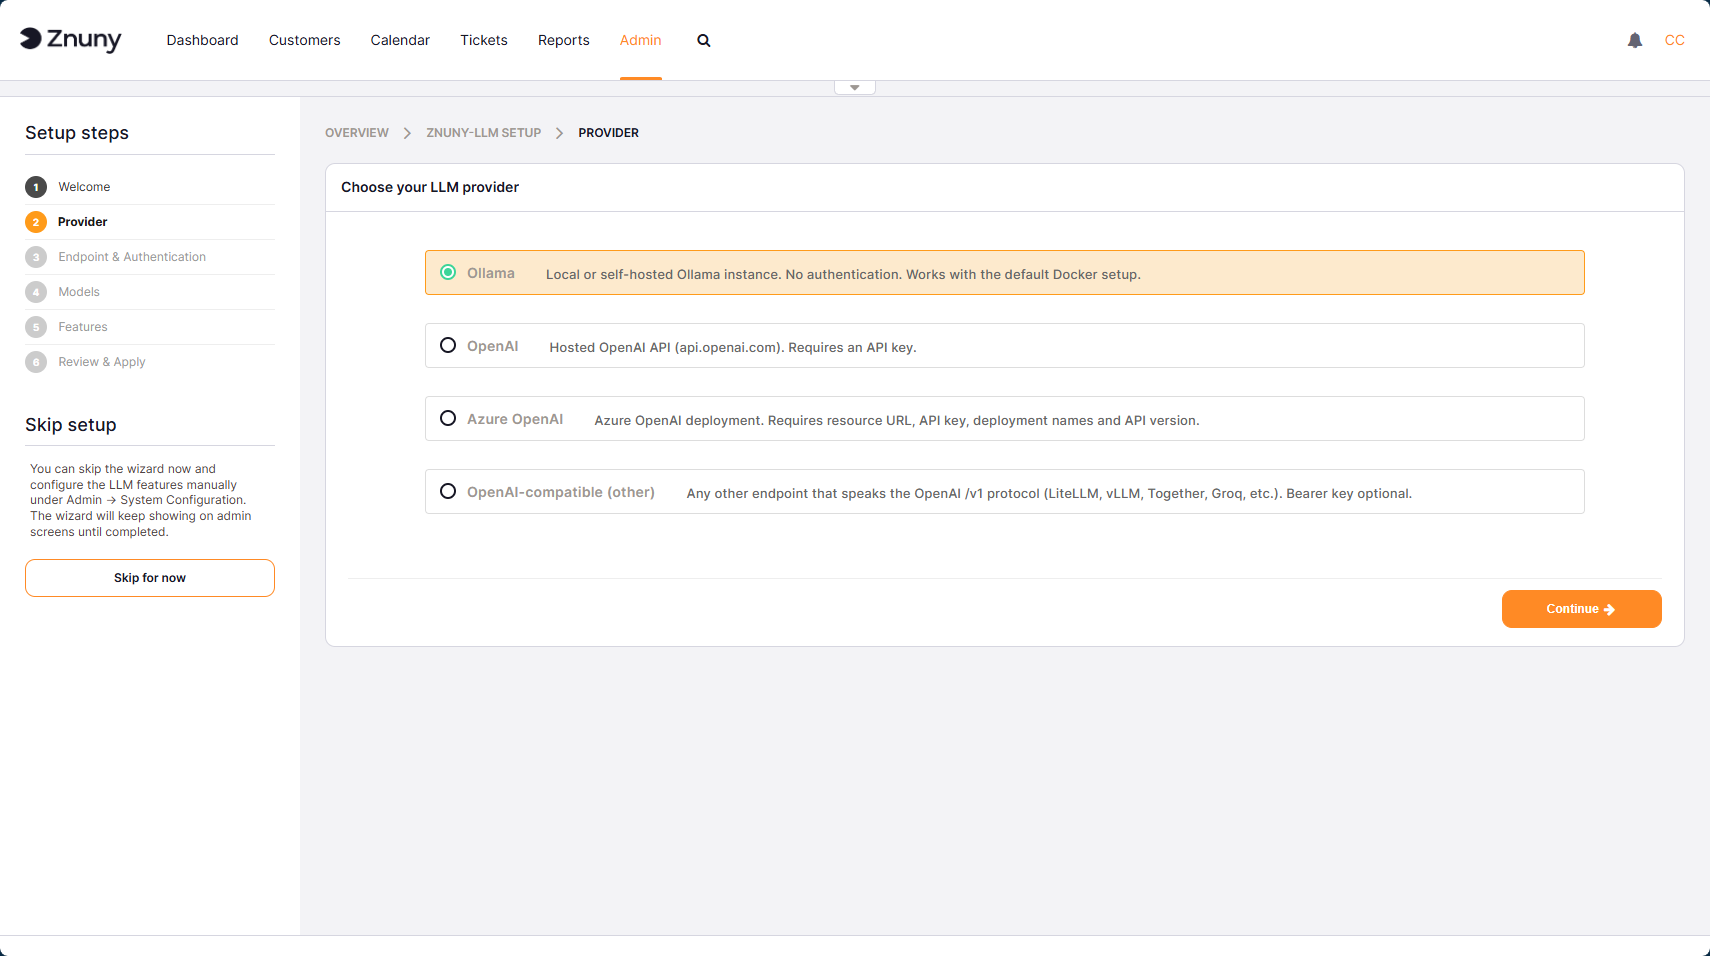Screen dimensions: 1710x956
Task: Click step 5 circle for Features
Action: coord(36,327)
